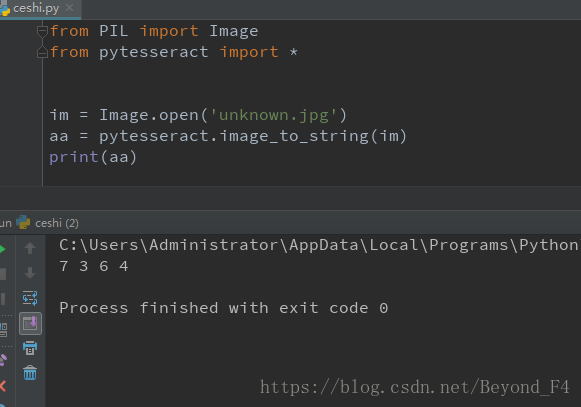Click the Python interpreter path in console
The width and height of the screenshot is (581, 407).
[320, 245]
